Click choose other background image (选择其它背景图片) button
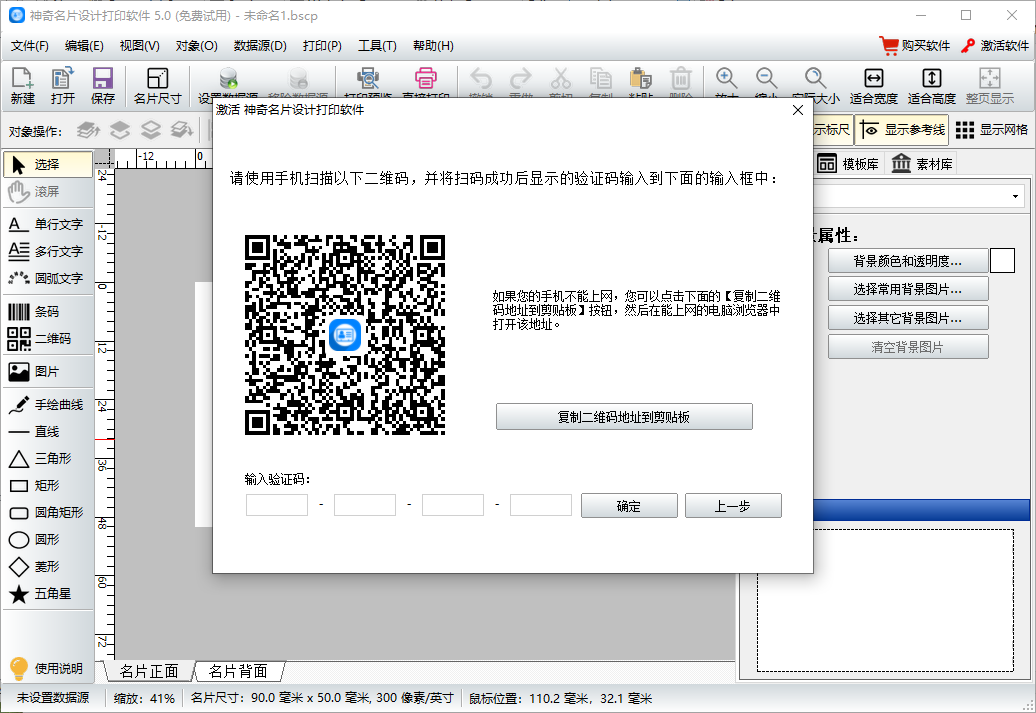 [908, 319]
